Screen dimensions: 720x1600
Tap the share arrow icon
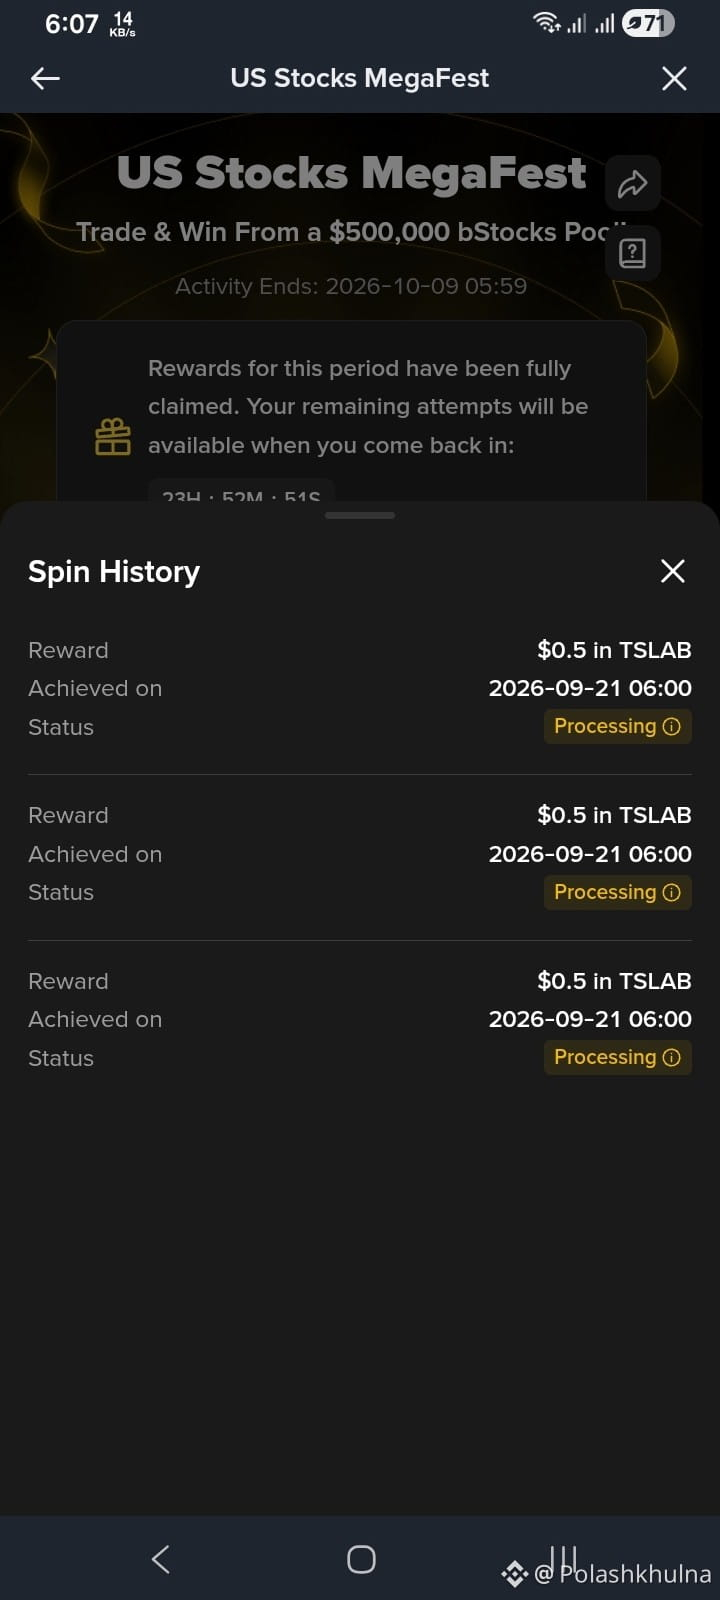[x=632, y=183]
